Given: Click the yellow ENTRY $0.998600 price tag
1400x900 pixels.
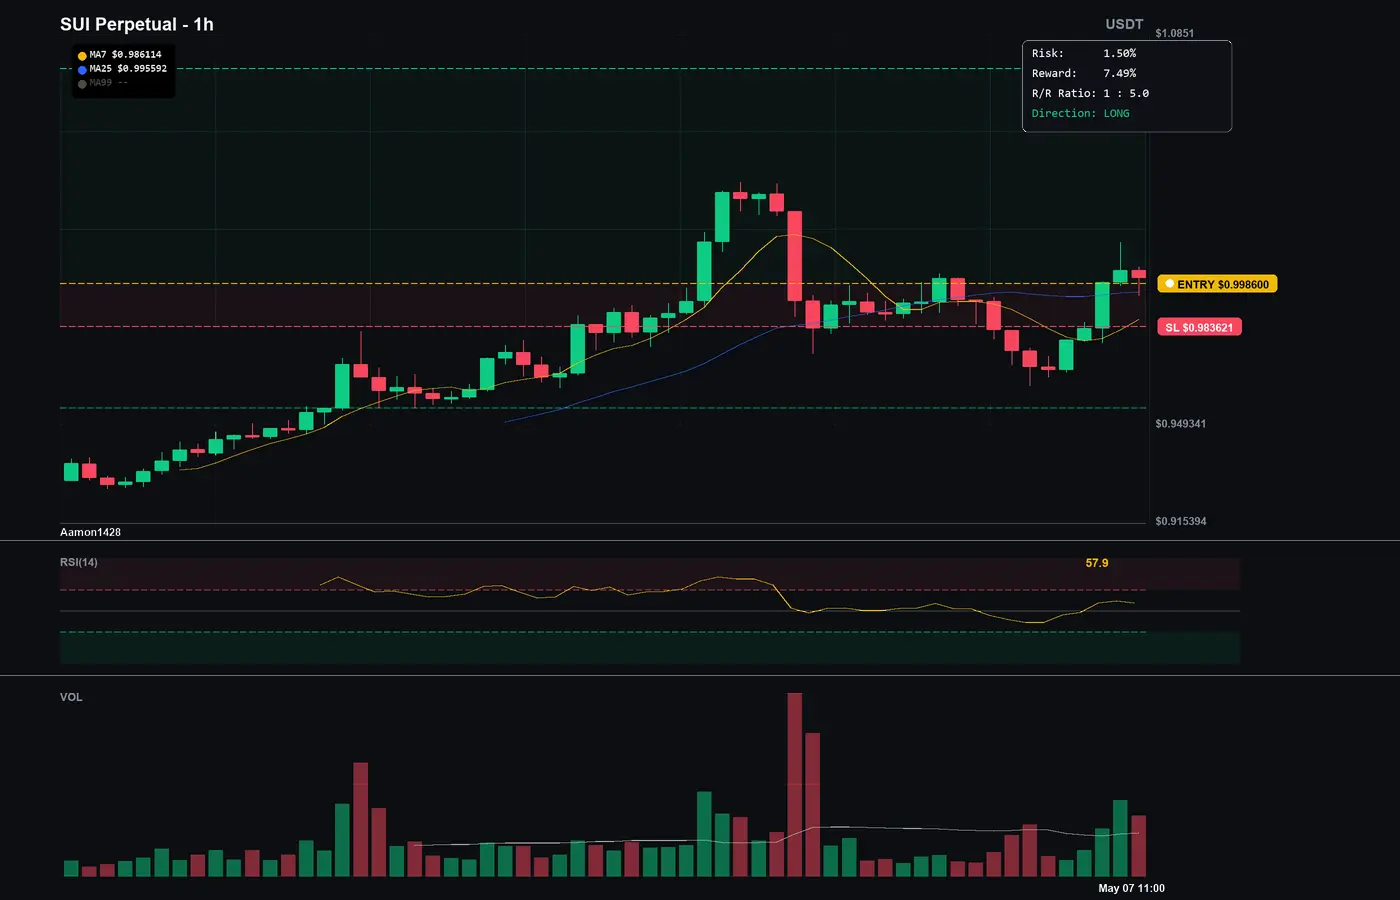Looking at the screenshot, I should (1217, 284).
